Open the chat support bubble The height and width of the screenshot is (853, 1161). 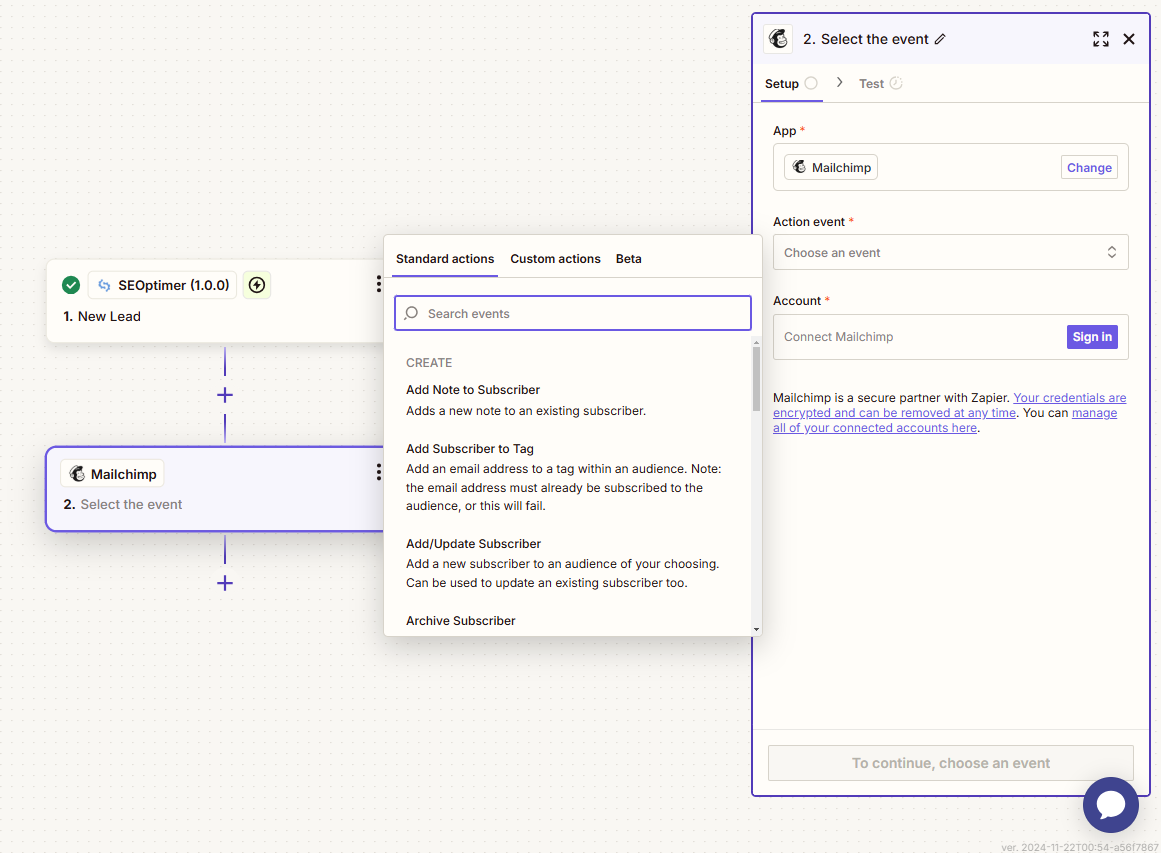(x=1110, y=804)
